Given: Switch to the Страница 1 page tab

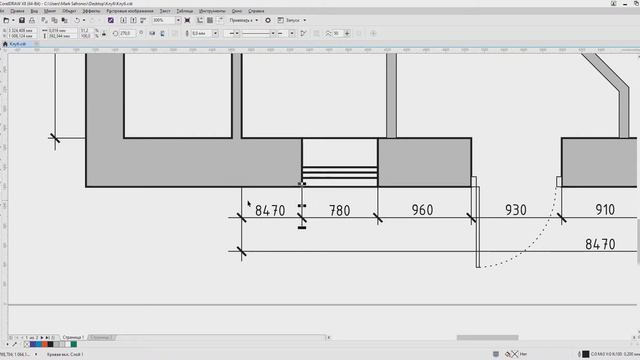Looking at the screenshot, I should (x=73, y=338).
